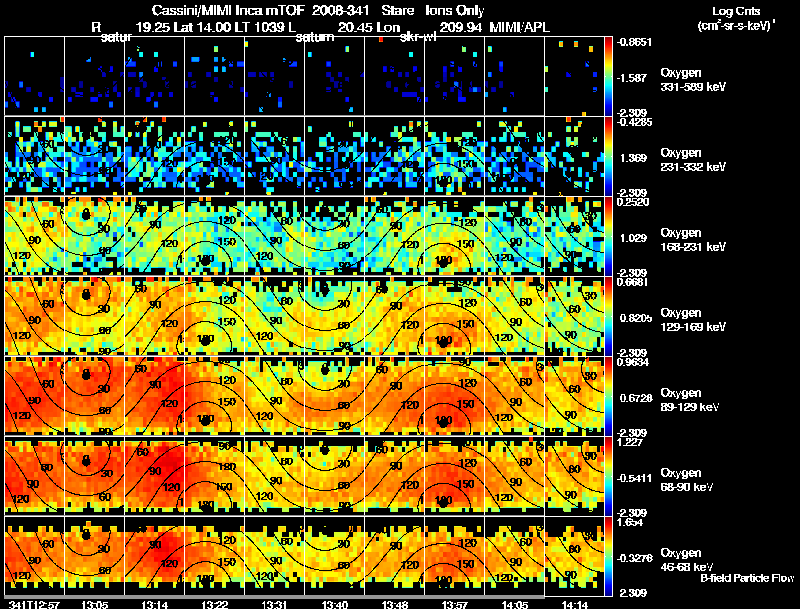Screen dimensions: 800x609
Task: Click the '-0.3276' scale value
Action: [x=634, y=559]
